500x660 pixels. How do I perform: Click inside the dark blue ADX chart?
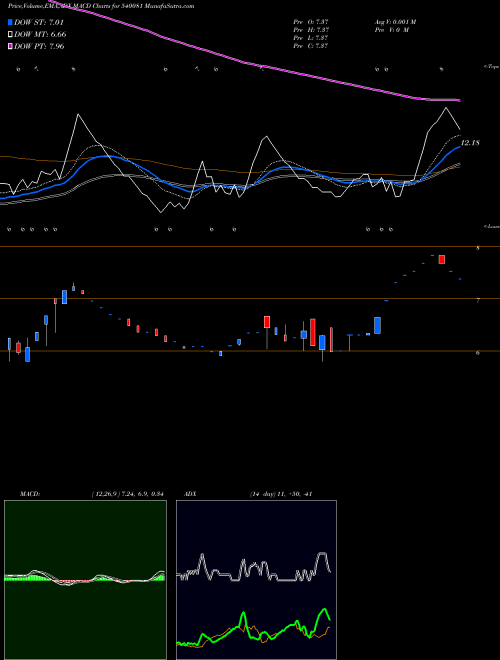256,580
